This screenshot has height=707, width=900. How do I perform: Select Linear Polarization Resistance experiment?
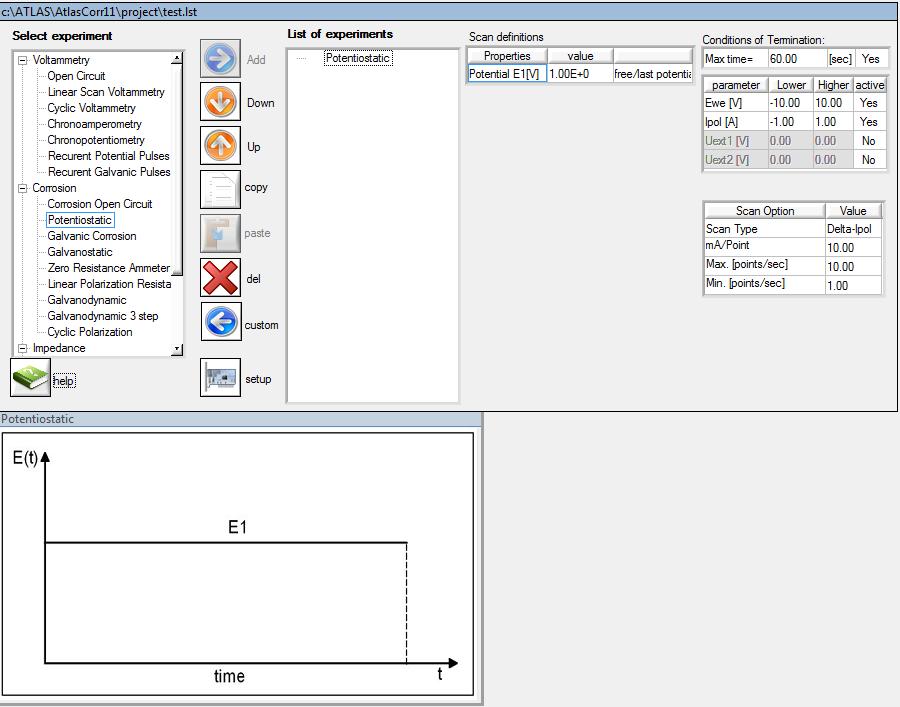(x=109, y=285)
